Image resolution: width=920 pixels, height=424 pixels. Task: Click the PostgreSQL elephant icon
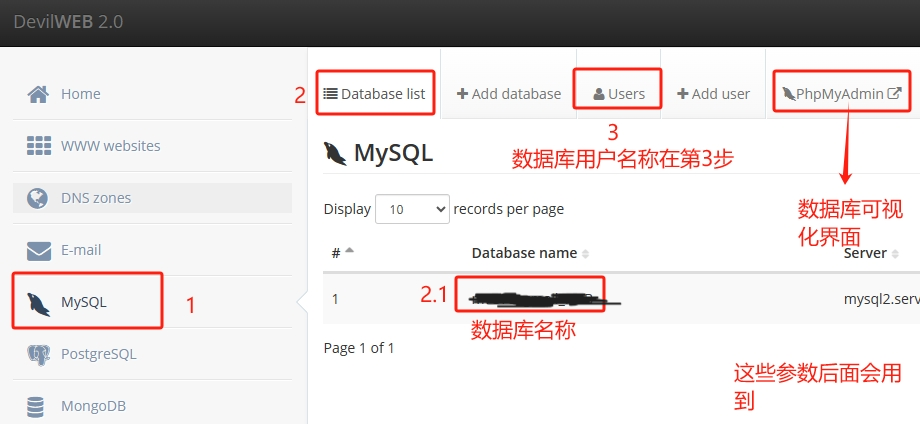coord(38,355)
